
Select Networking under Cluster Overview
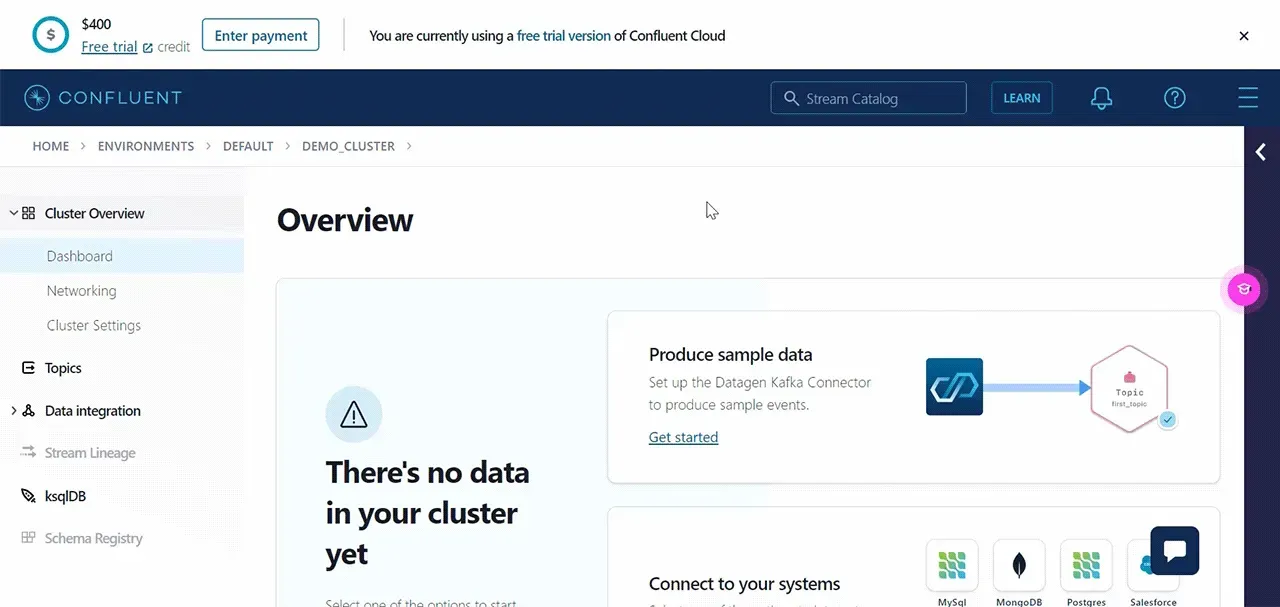click(x=81, y=291)
